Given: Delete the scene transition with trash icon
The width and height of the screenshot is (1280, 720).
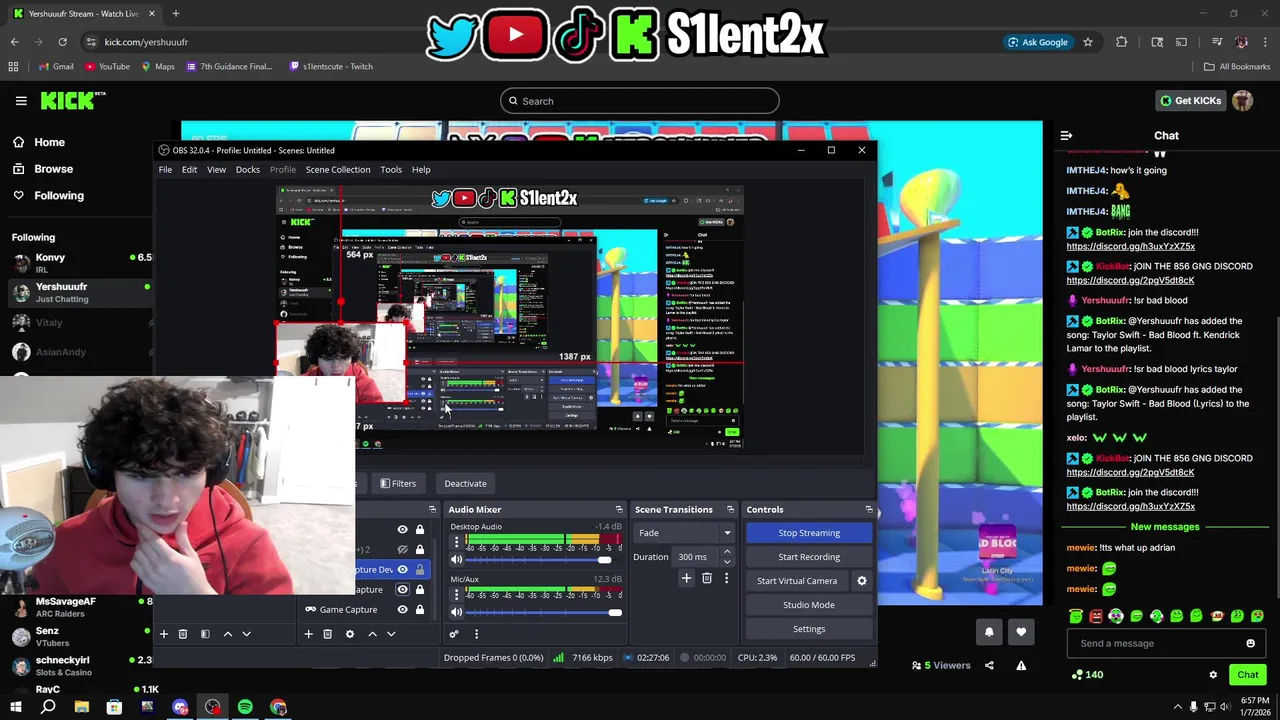Looking at the screenshot, I should click(x=706, y=578).
